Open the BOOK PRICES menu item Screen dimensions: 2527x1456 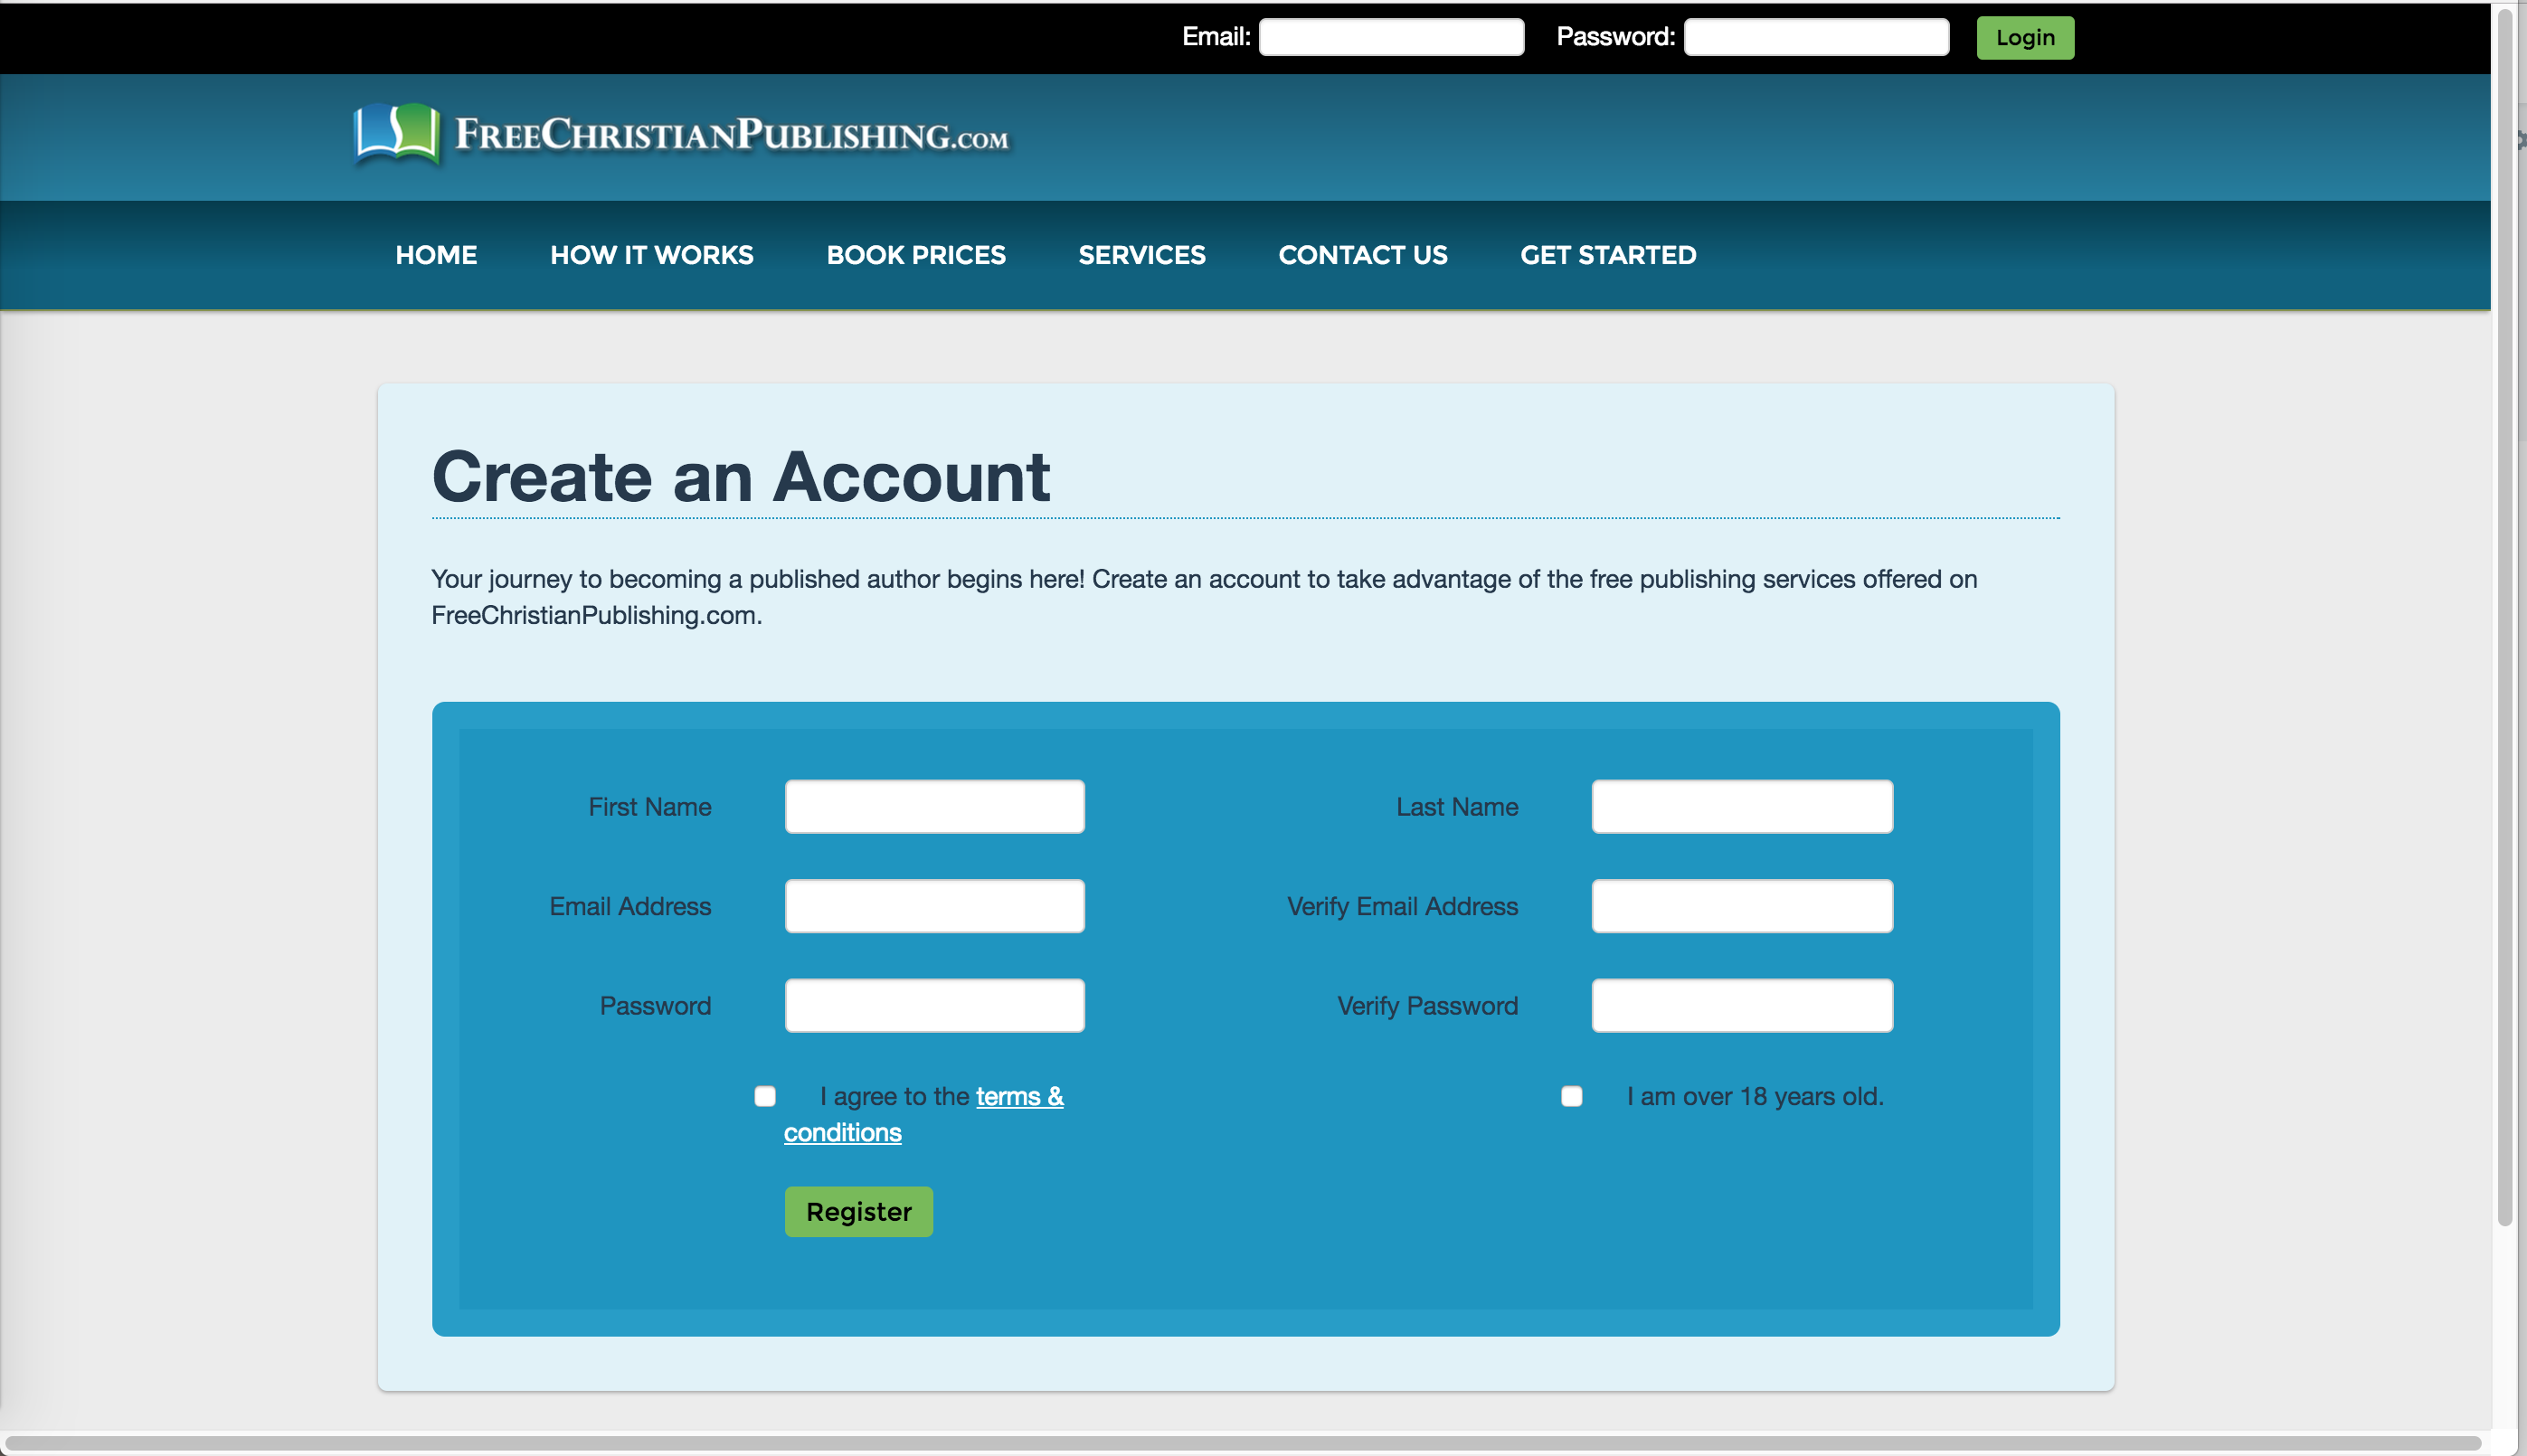[915, 255]
